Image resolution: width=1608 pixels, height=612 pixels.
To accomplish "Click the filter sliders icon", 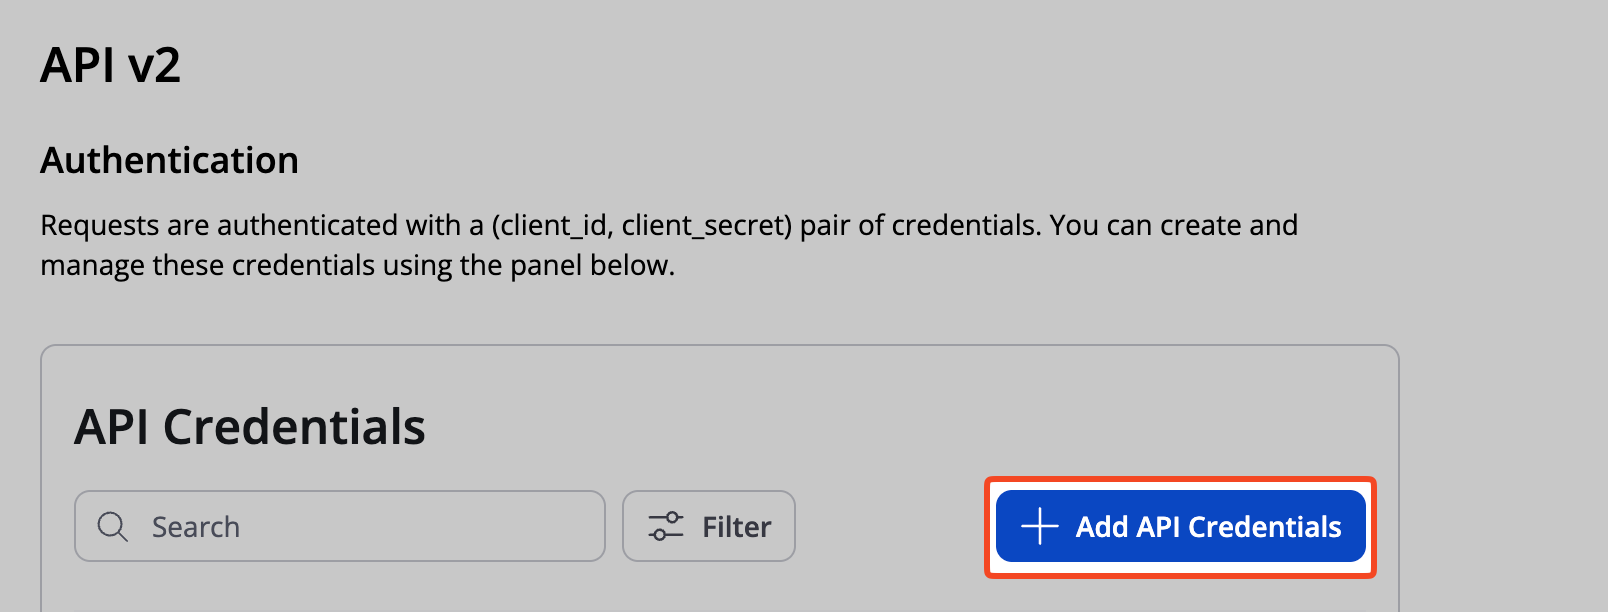I will (x=666, y=526).
